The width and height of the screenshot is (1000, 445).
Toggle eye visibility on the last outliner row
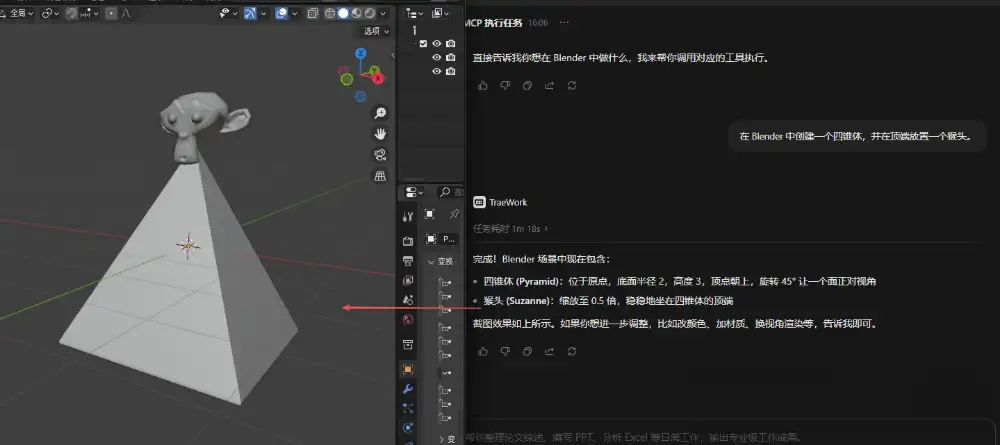point(437,71)
